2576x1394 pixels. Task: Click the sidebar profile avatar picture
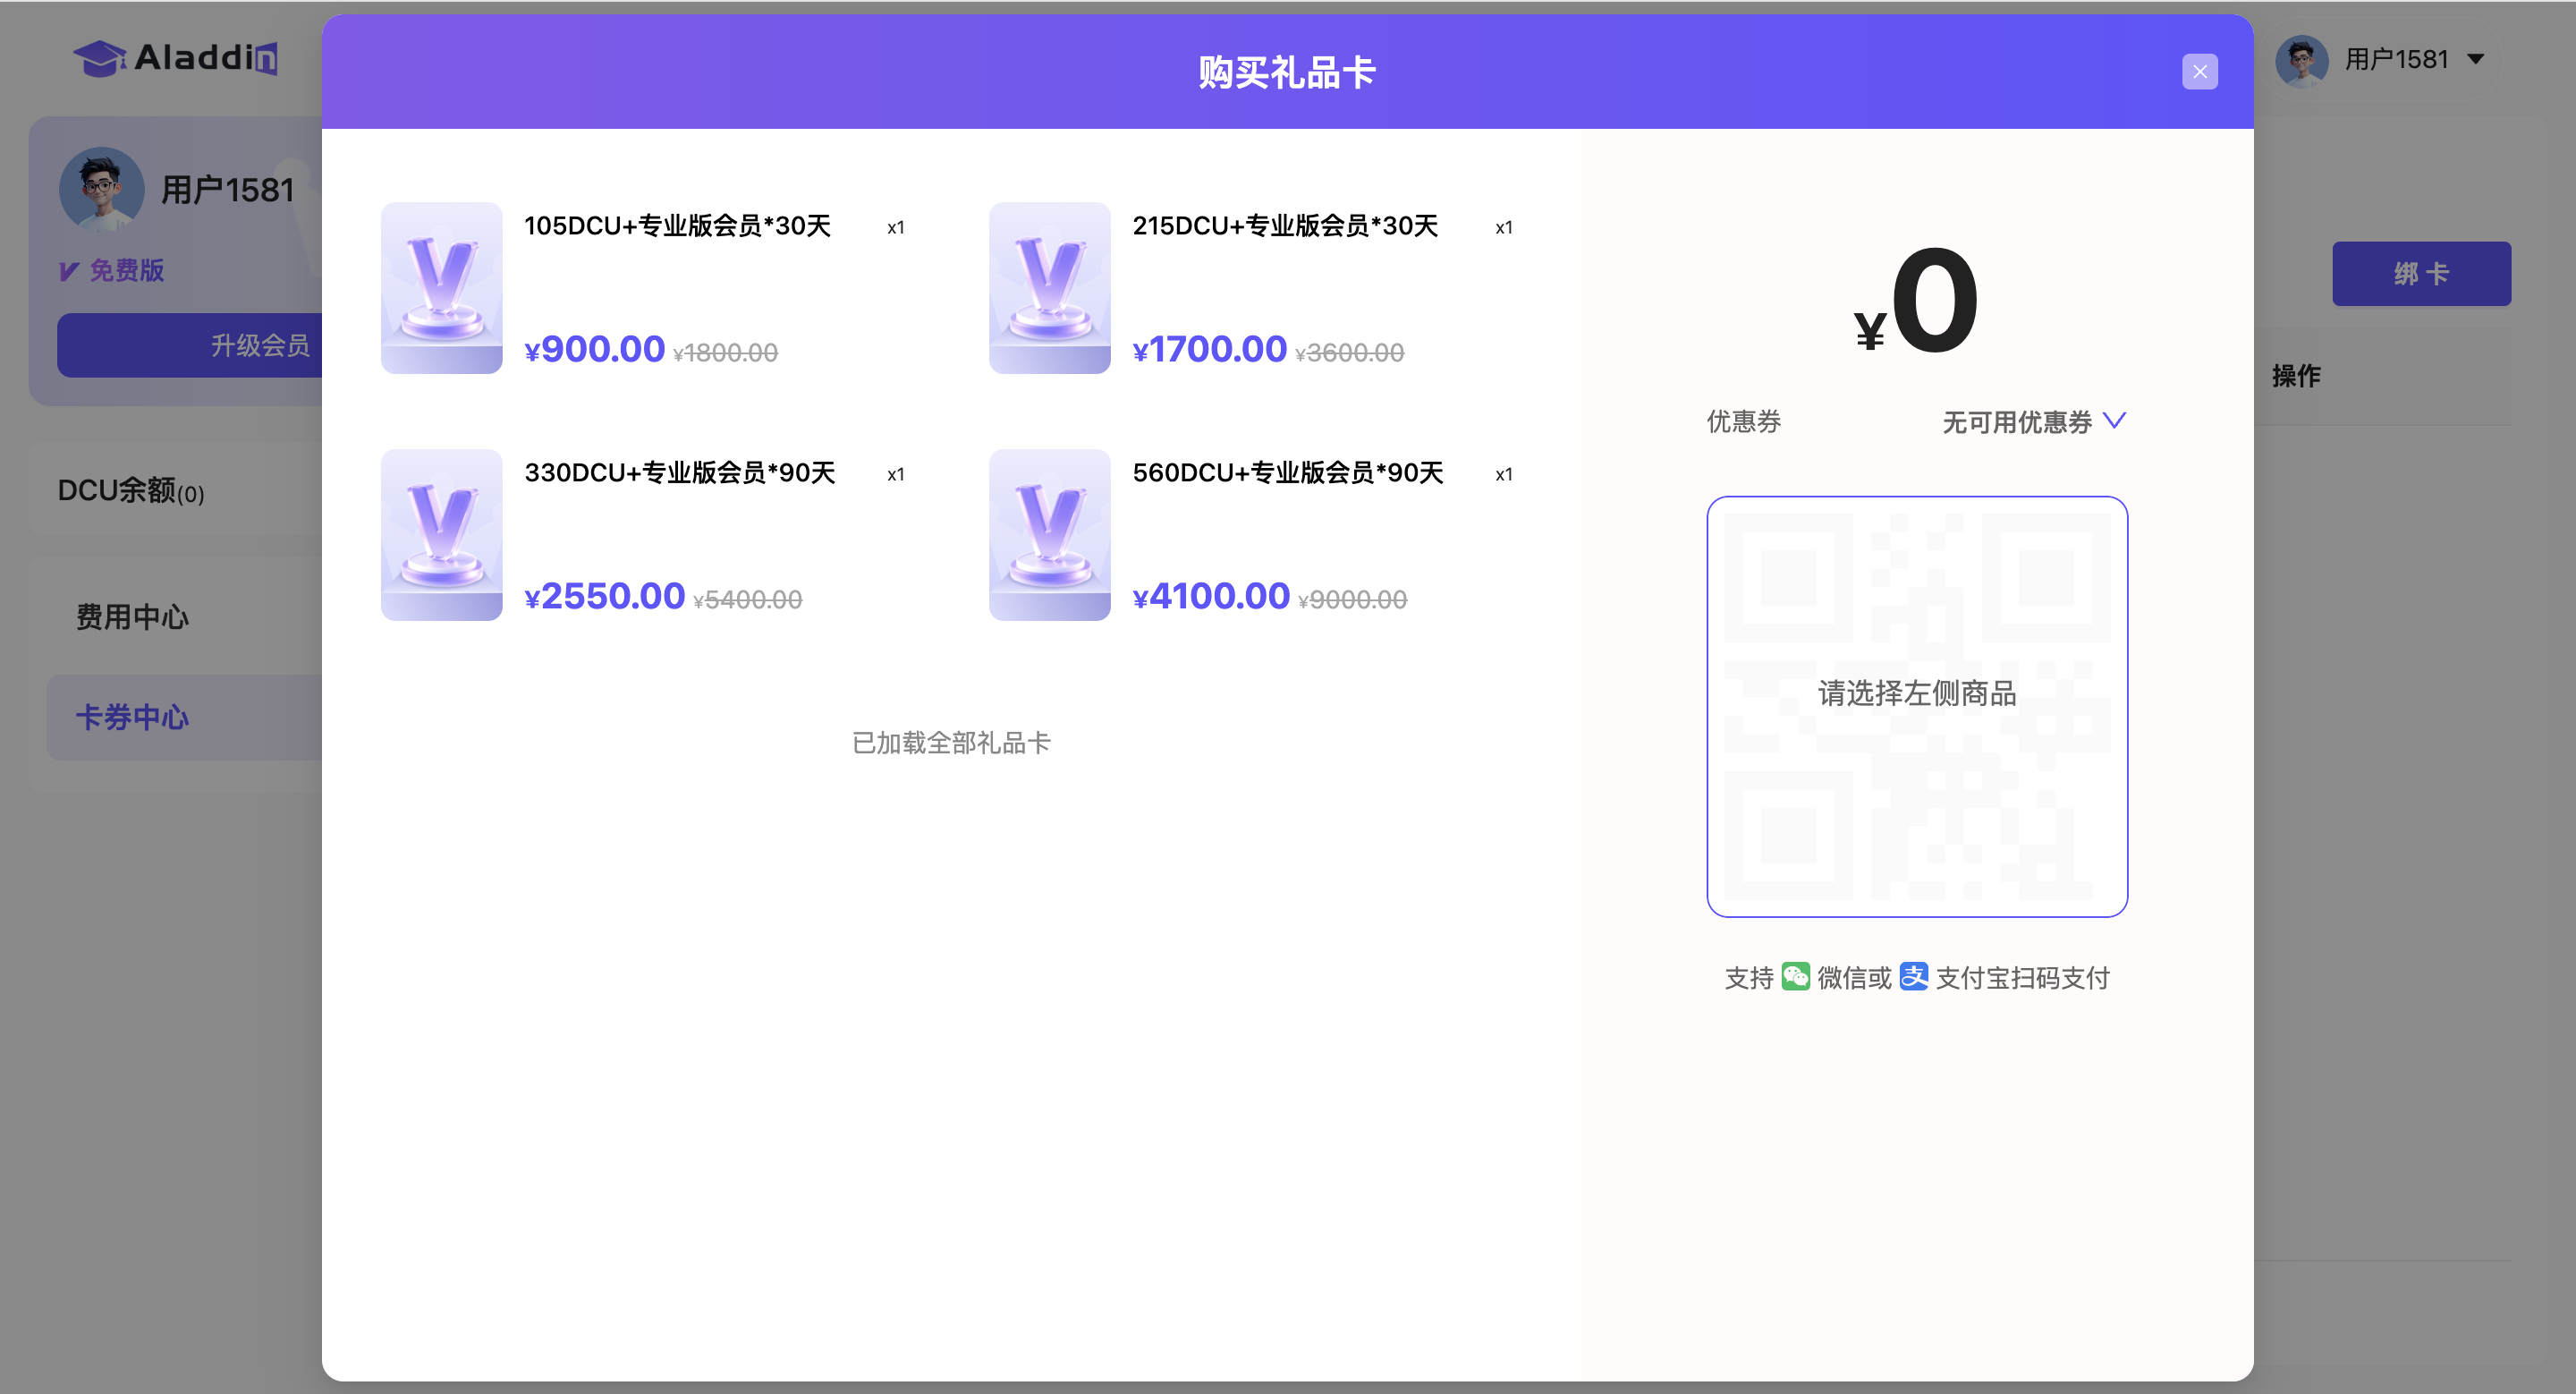pyautogui.click(x=101, y=188)
